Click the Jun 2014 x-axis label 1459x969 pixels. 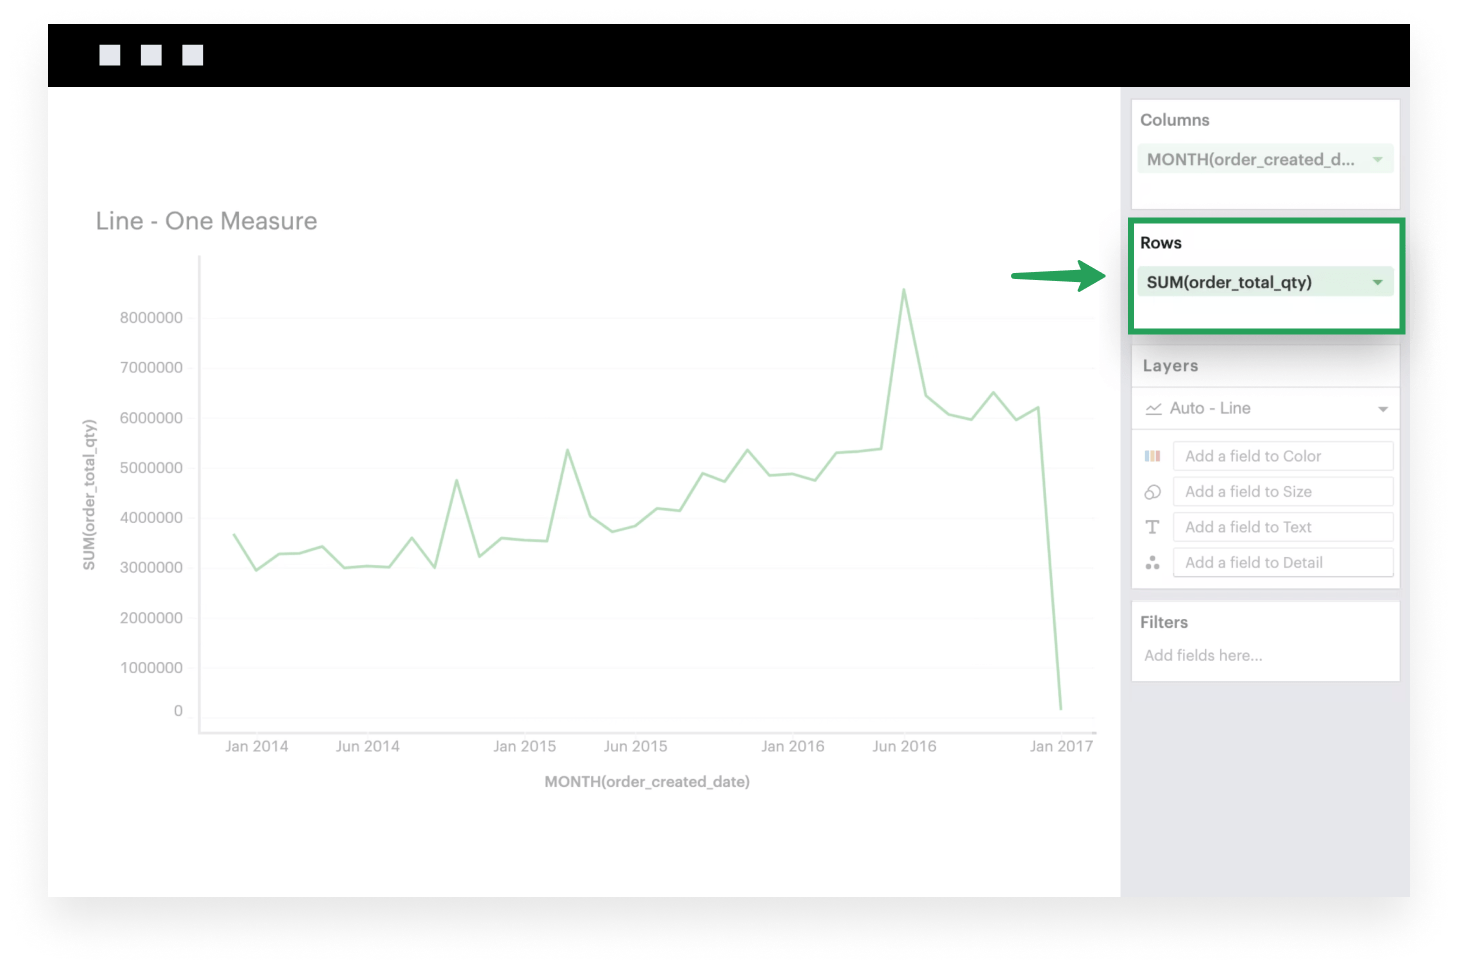coord(367,746)
